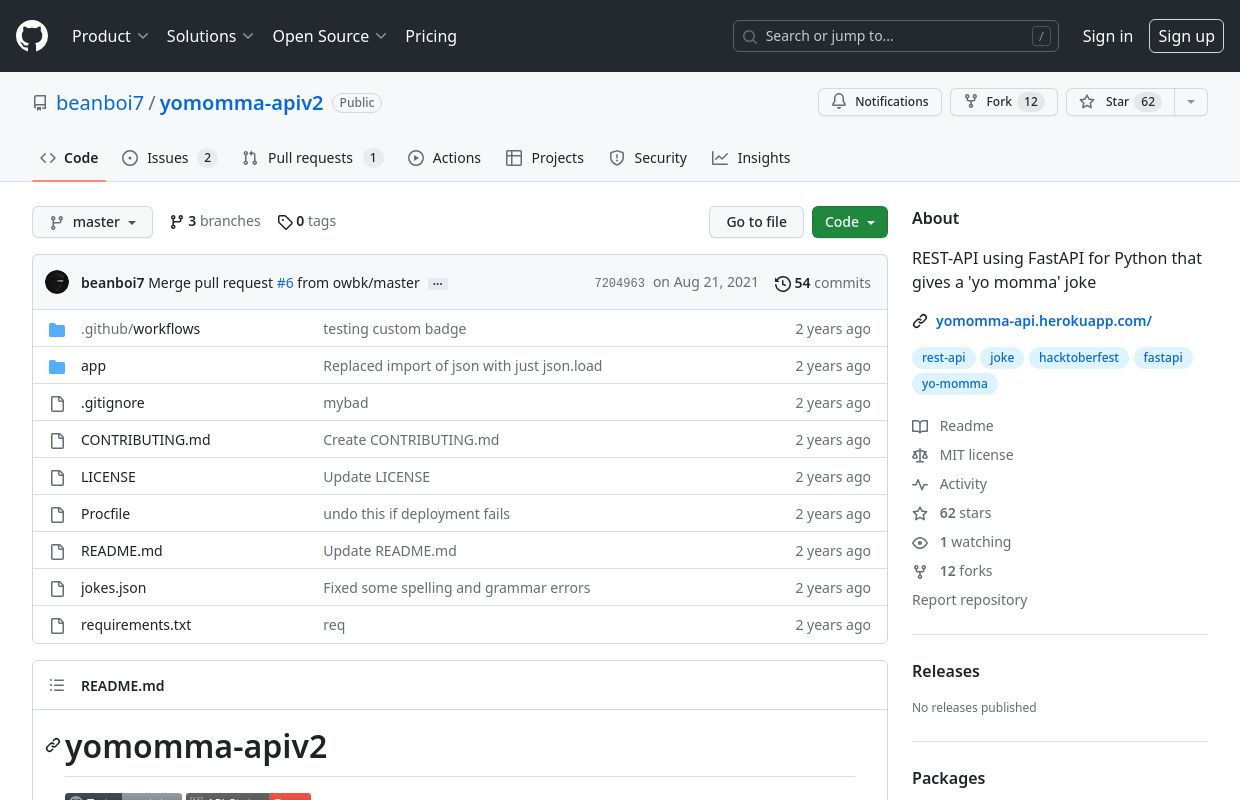Select the rest-api topic tag
1240x800 pixels.
[x=944, y=358]
